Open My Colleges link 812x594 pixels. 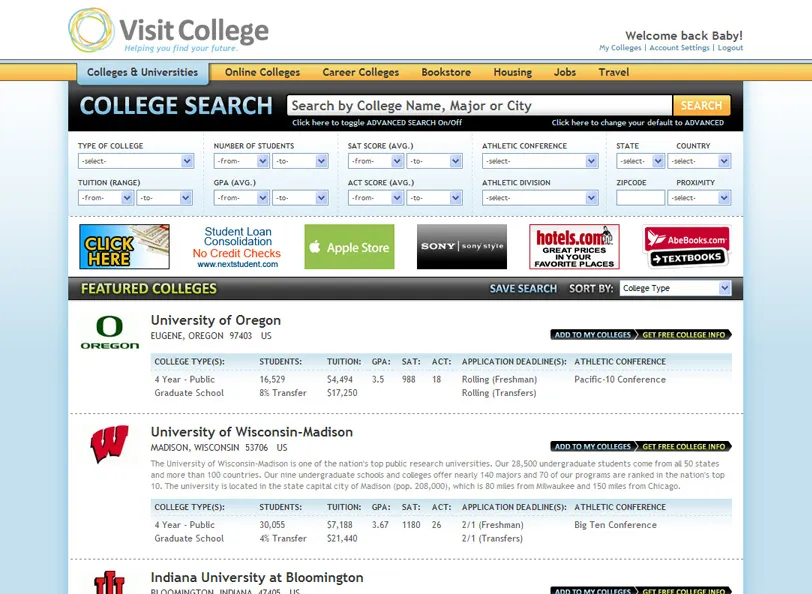click(x=620, y=48)
